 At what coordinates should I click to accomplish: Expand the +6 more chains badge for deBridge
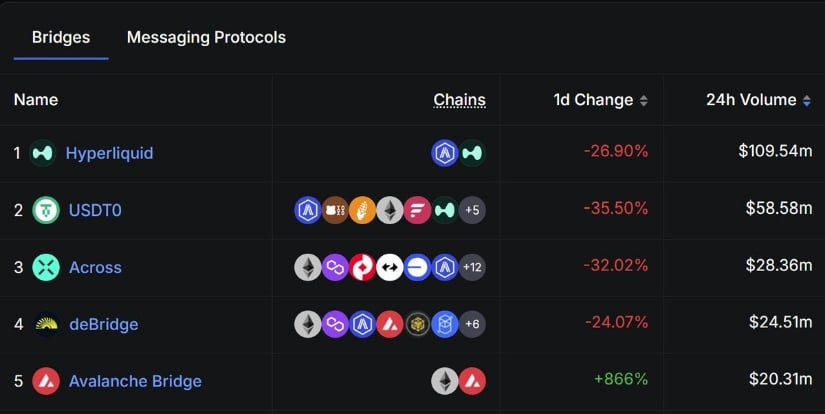pos(472,324)
